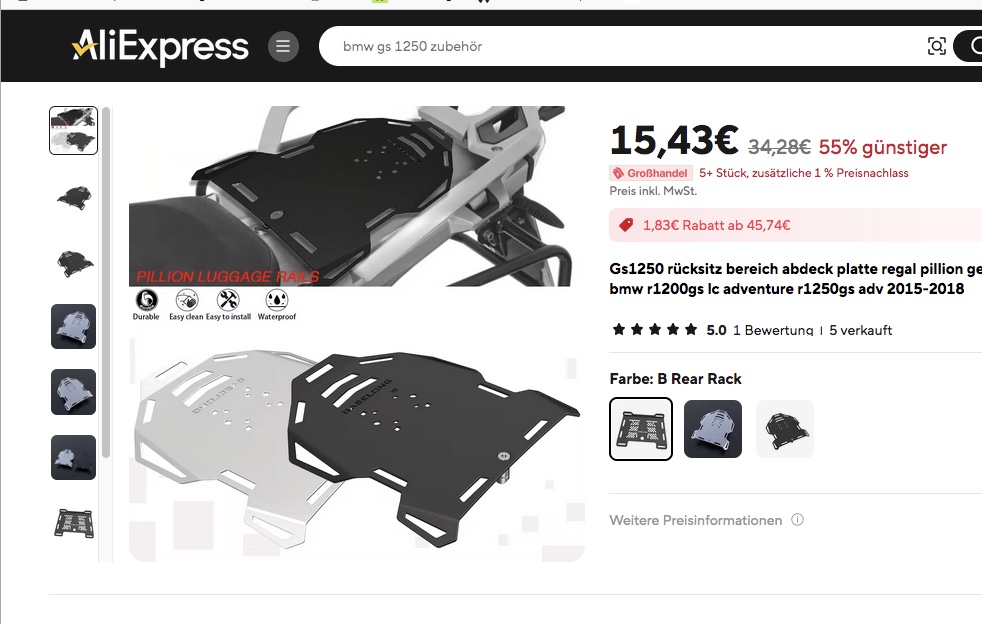982x624 pixels.
Task: Click the thumbnail gallery scrollbar
Action: point(106,282)
